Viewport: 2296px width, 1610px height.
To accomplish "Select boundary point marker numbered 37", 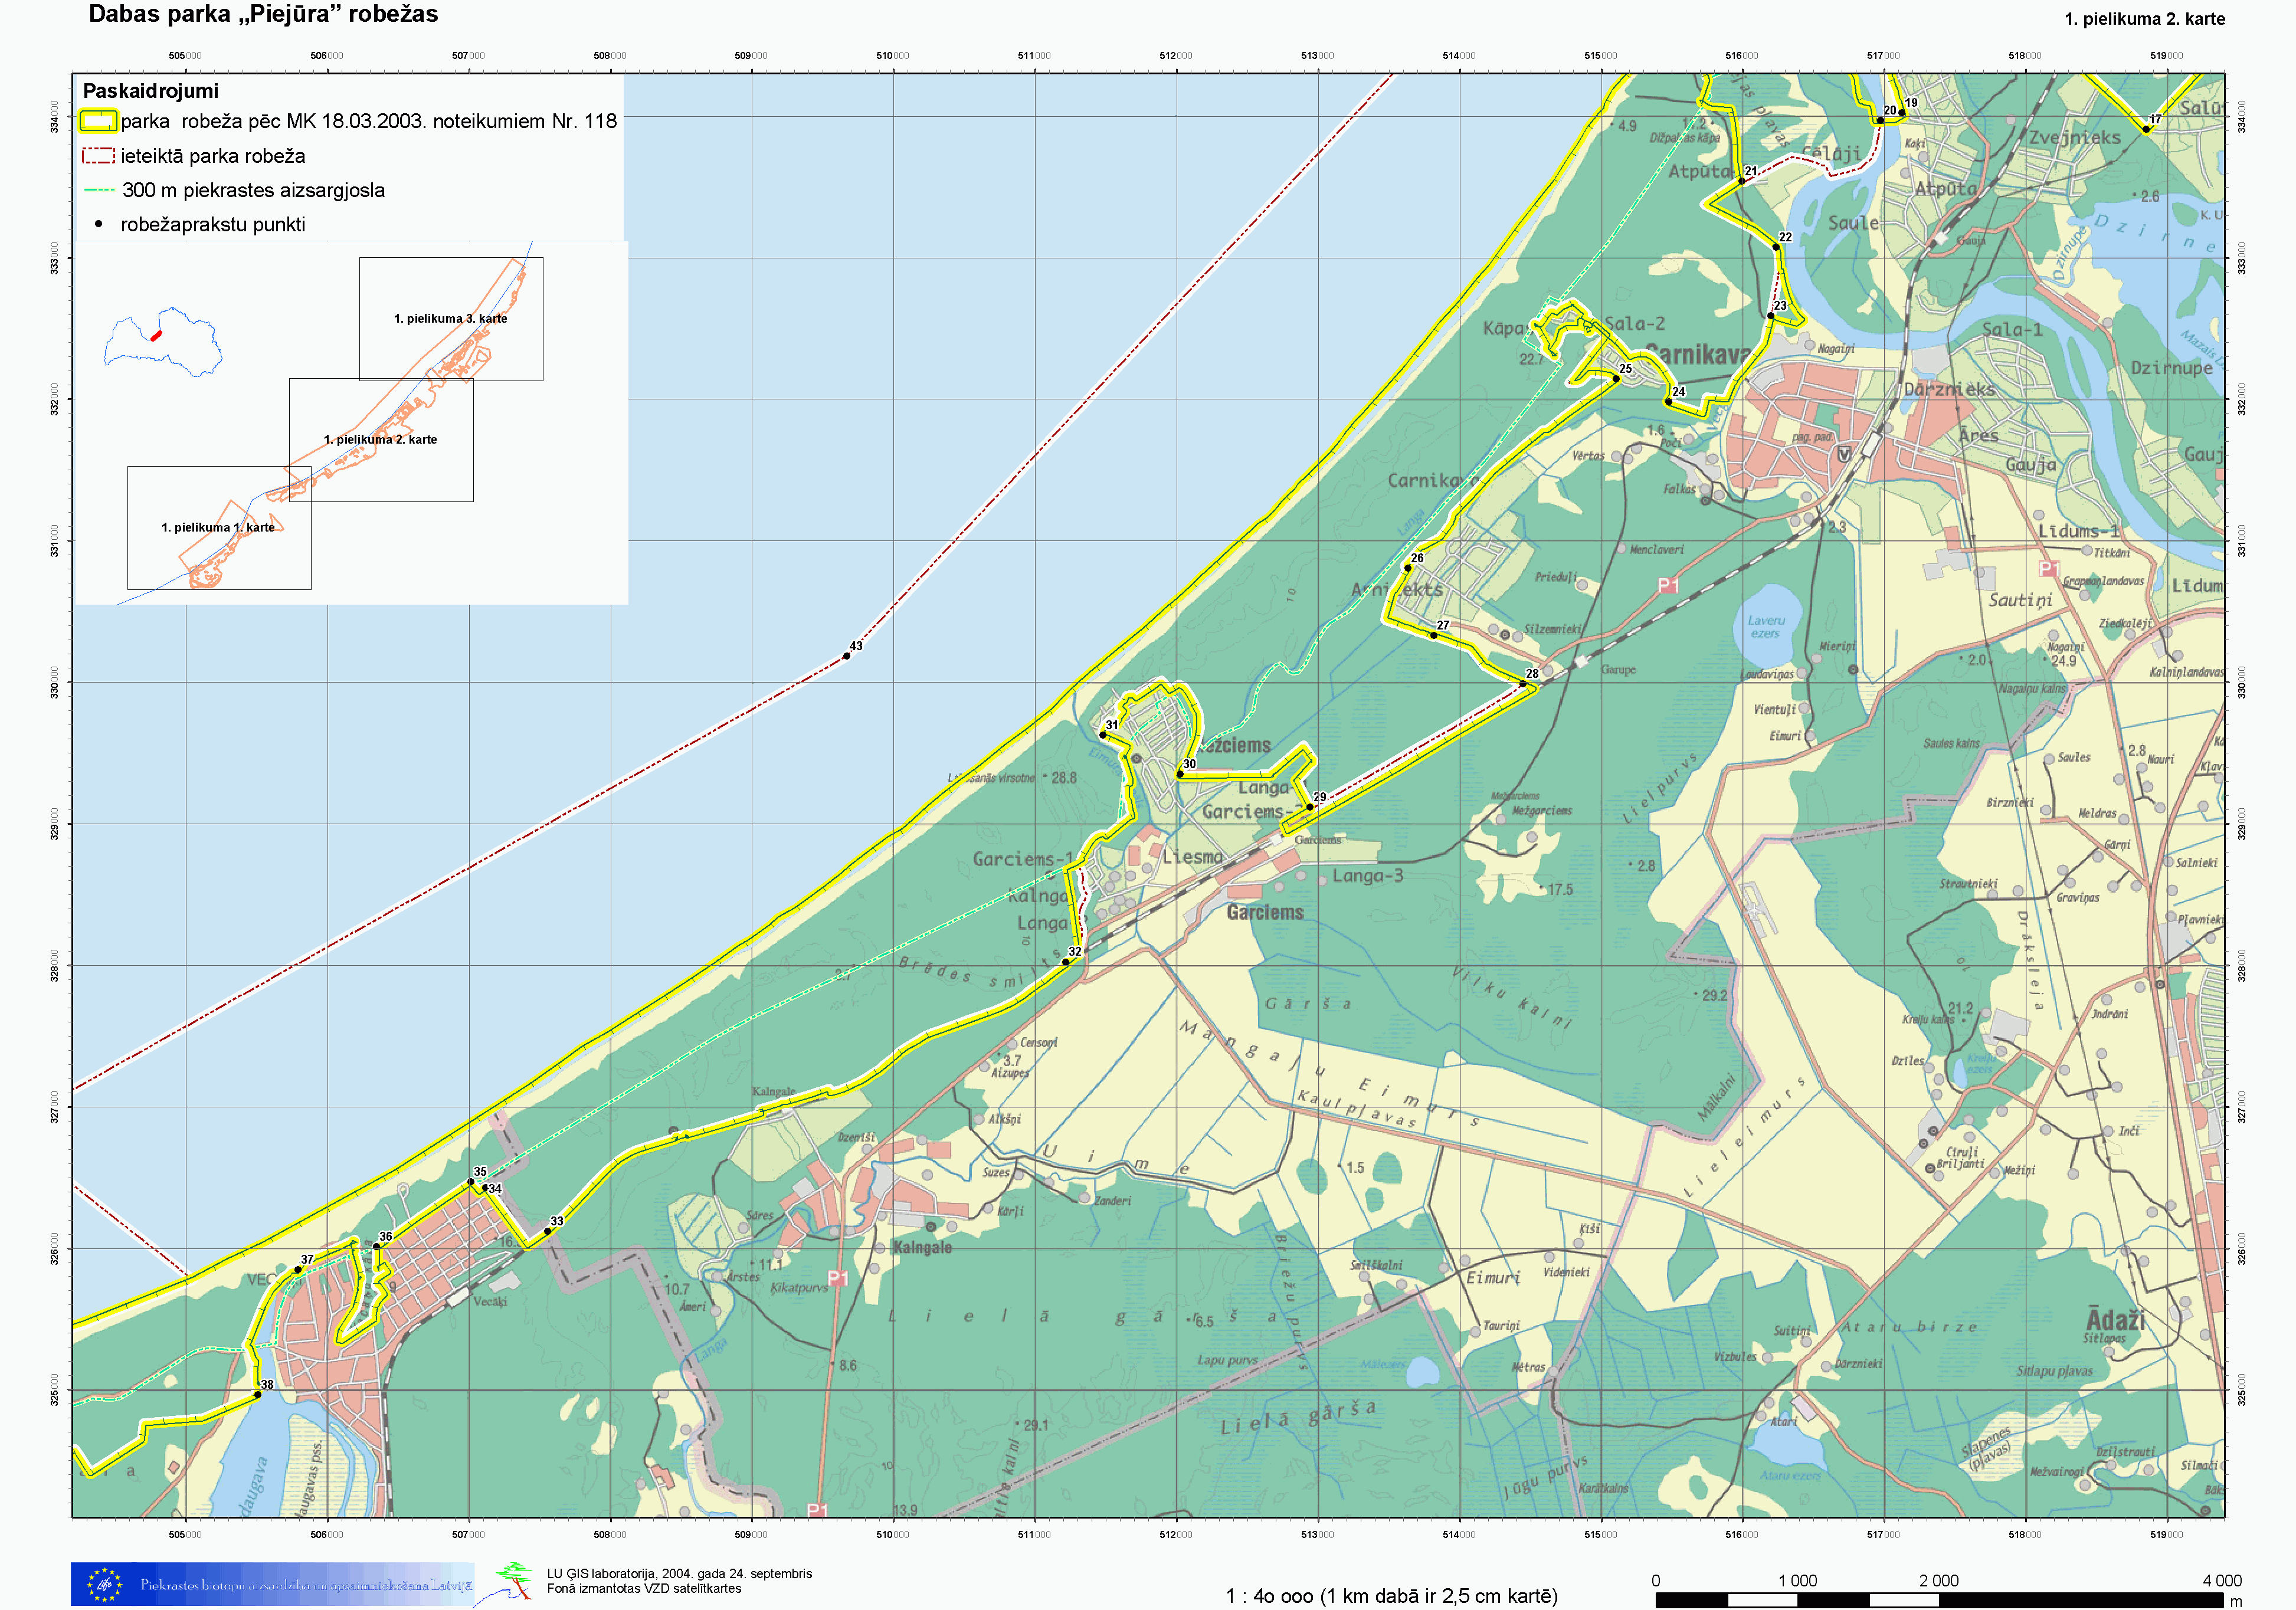I will pos(298,1270).
